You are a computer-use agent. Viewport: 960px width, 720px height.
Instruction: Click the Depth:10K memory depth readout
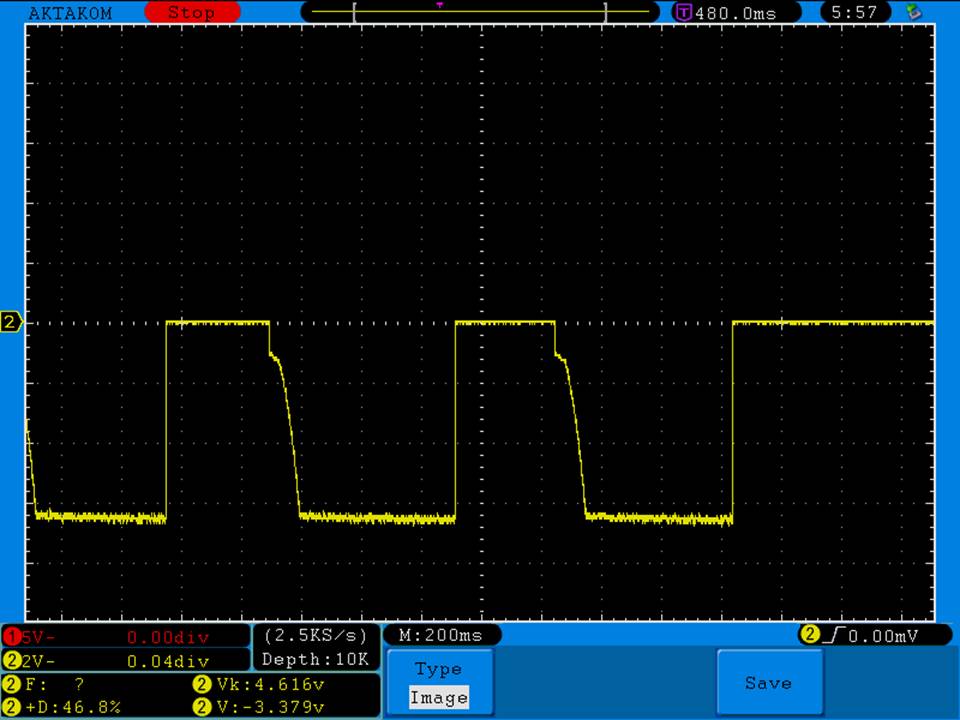coord(315,659)
